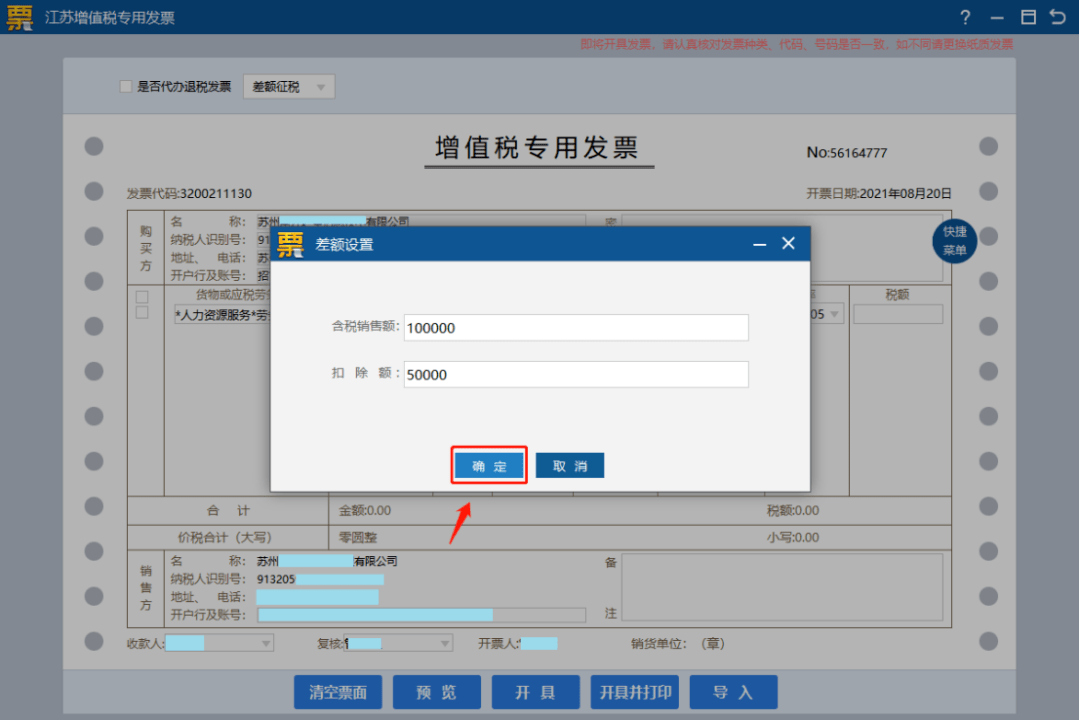Click the 含税销售额 input field

[576, 327]
